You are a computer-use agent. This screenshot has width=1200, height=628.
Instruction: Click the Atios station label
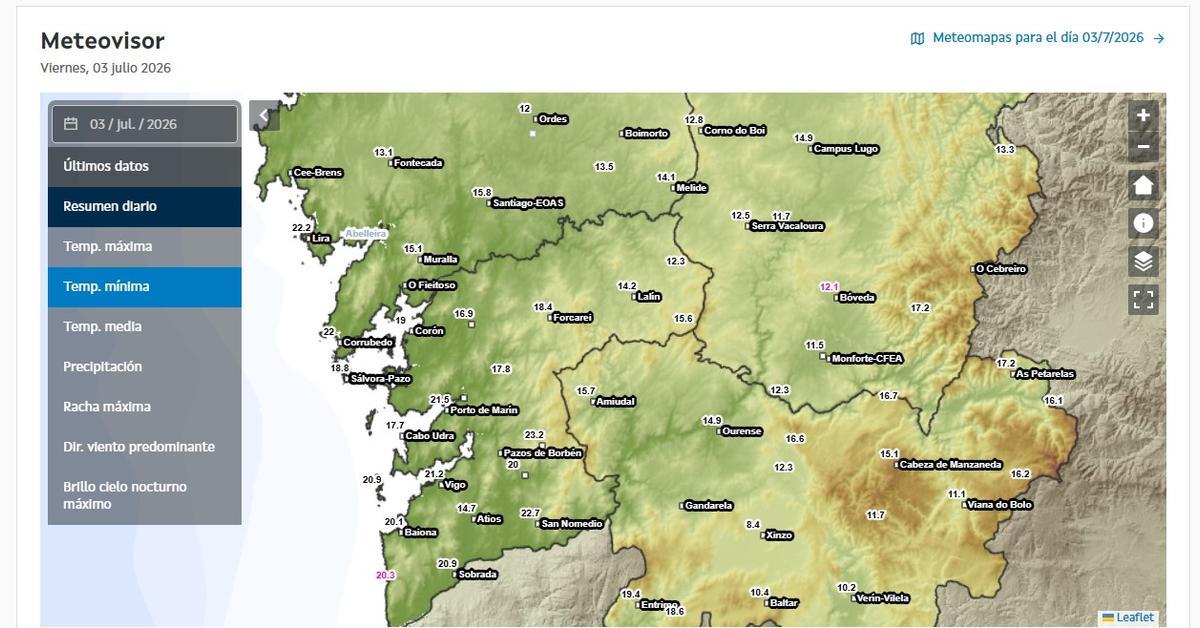(x=489, y=519)
